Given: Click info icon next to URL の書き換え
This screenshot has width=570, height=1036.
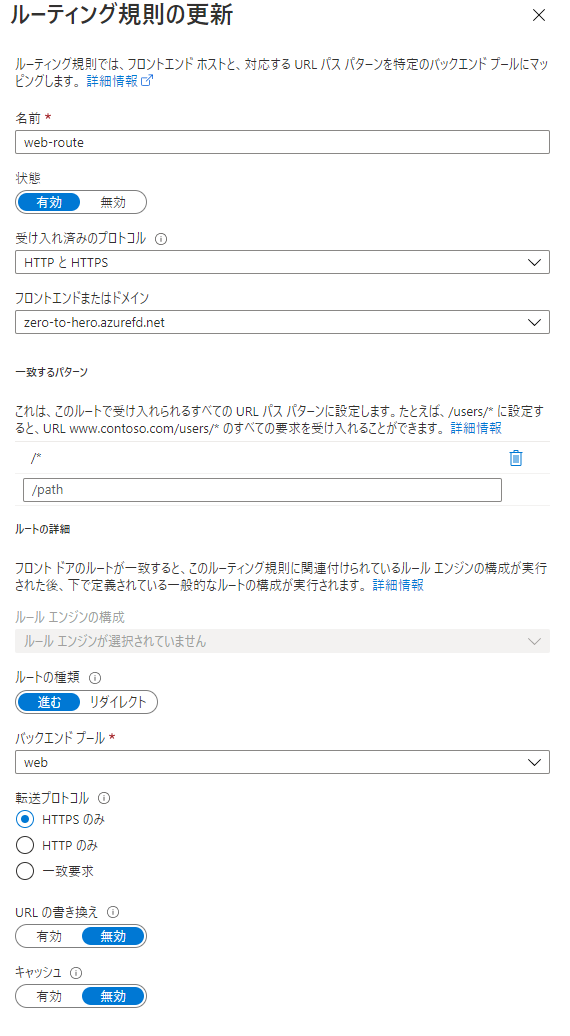Looking at the screenshot, I should (113, 912).
